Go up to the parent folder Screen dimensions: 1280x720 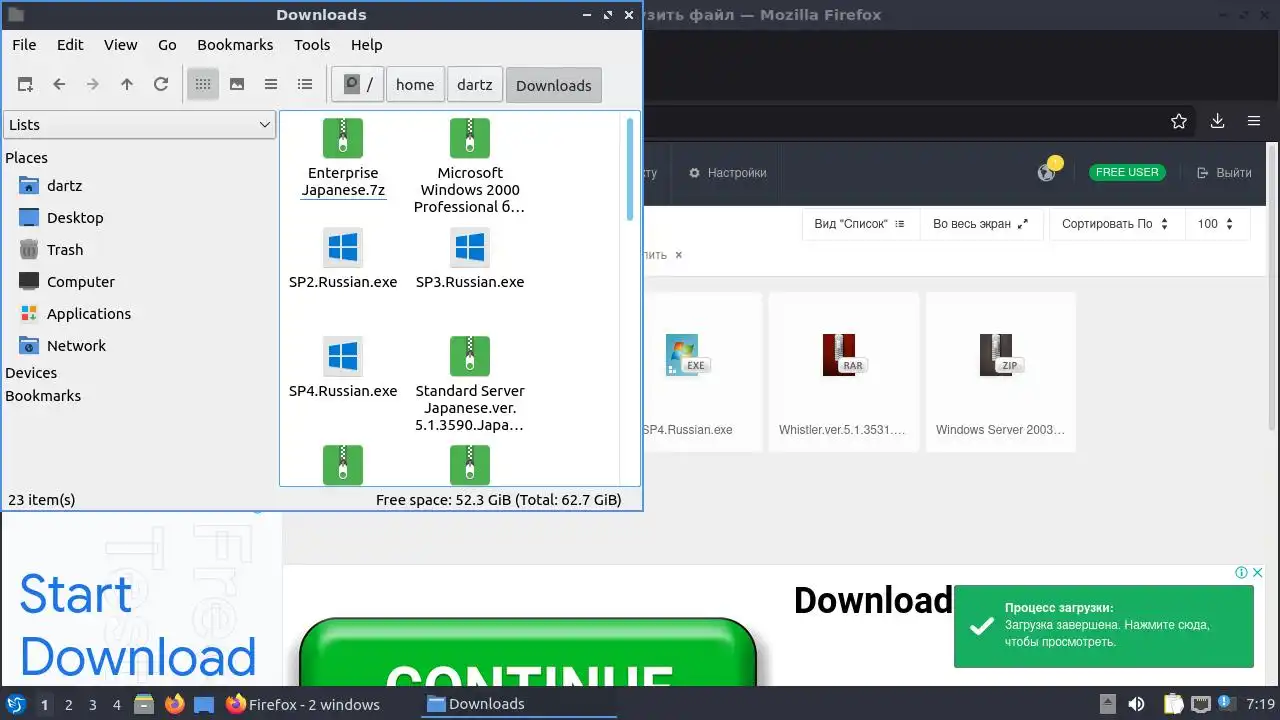127,85
